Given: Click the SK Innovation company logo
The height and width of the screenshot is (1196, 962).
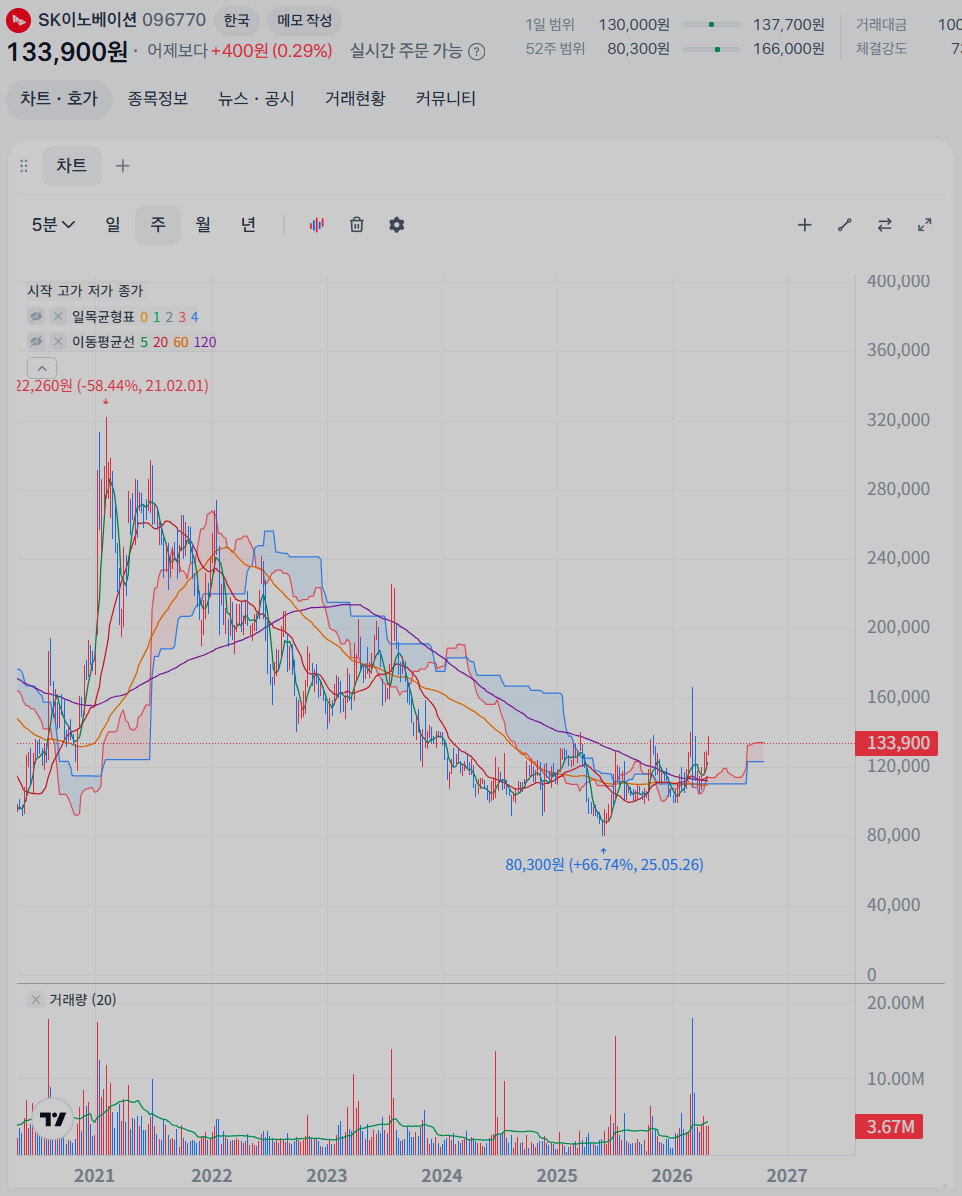Looking at the screenshot, I should click(x=18, y=20).
